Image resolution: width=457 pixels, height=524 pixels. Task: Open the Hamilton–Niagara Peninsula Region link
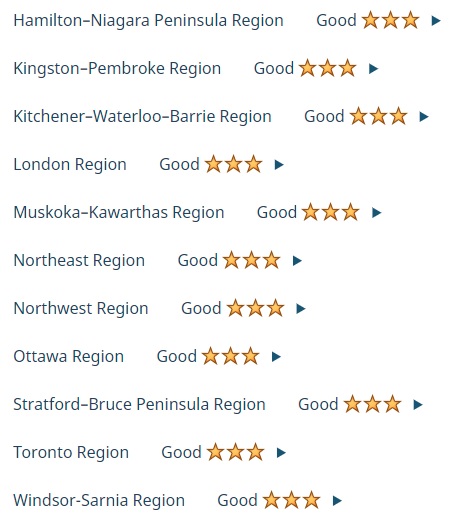pyautogui.click(x=148, y=21)
